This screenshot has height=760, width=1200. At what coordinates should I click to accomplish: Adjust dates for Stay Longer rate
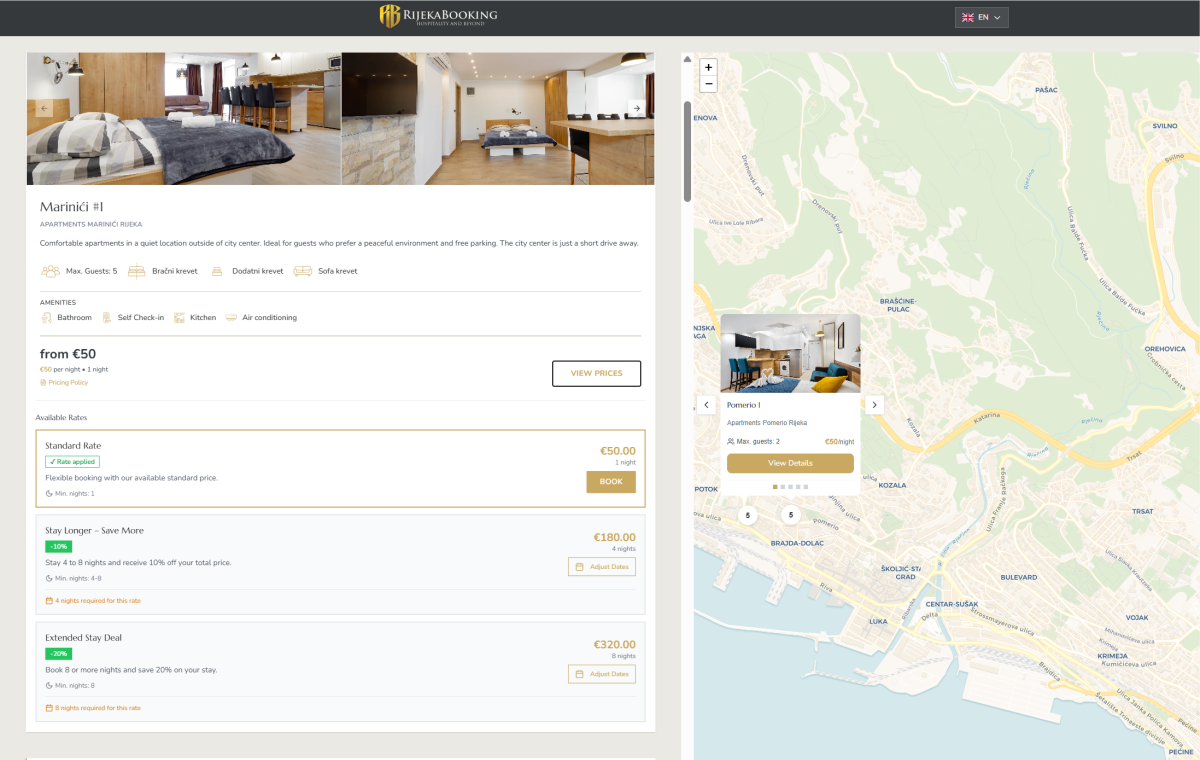[x=601, y=567]
